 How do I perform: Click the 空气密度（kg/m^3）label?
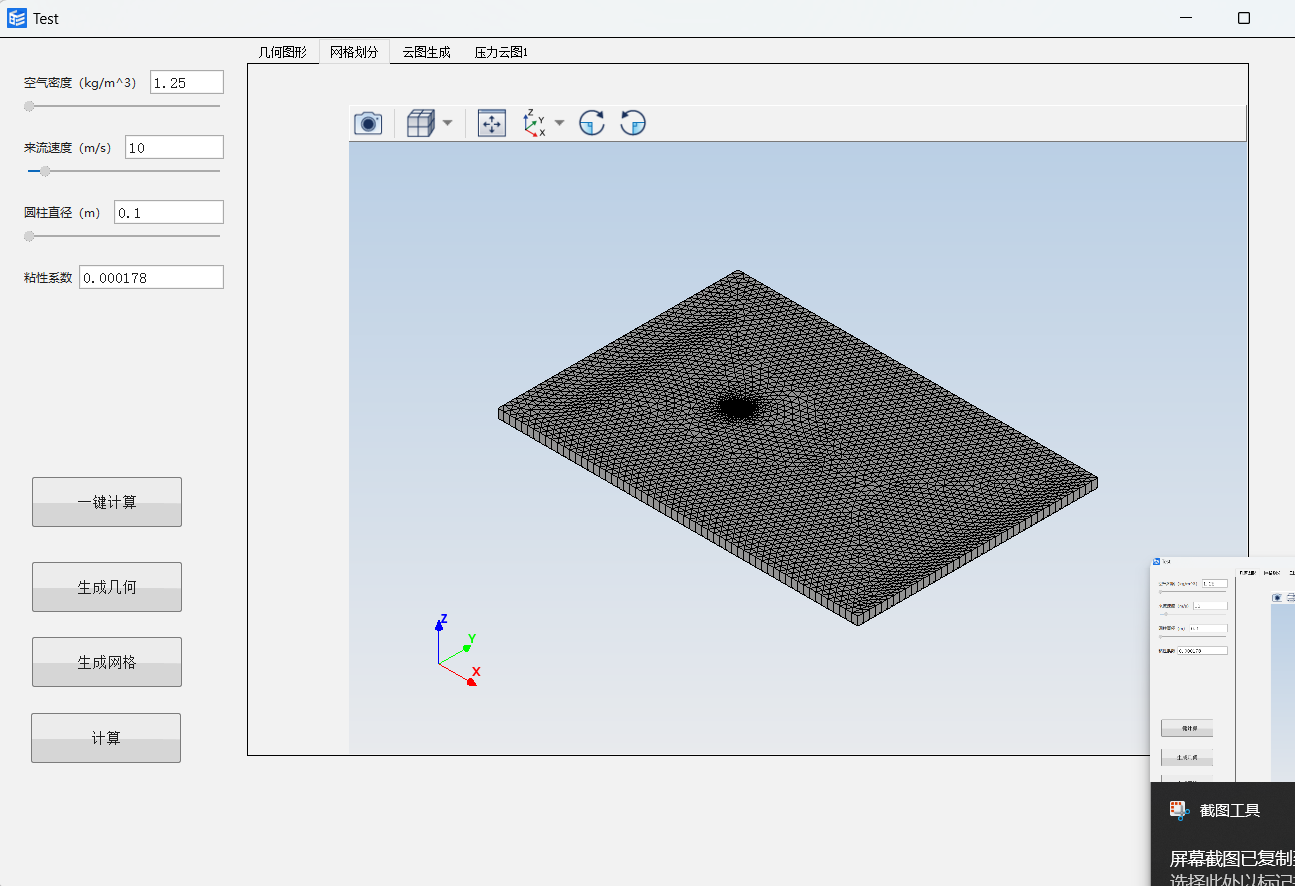80,83
